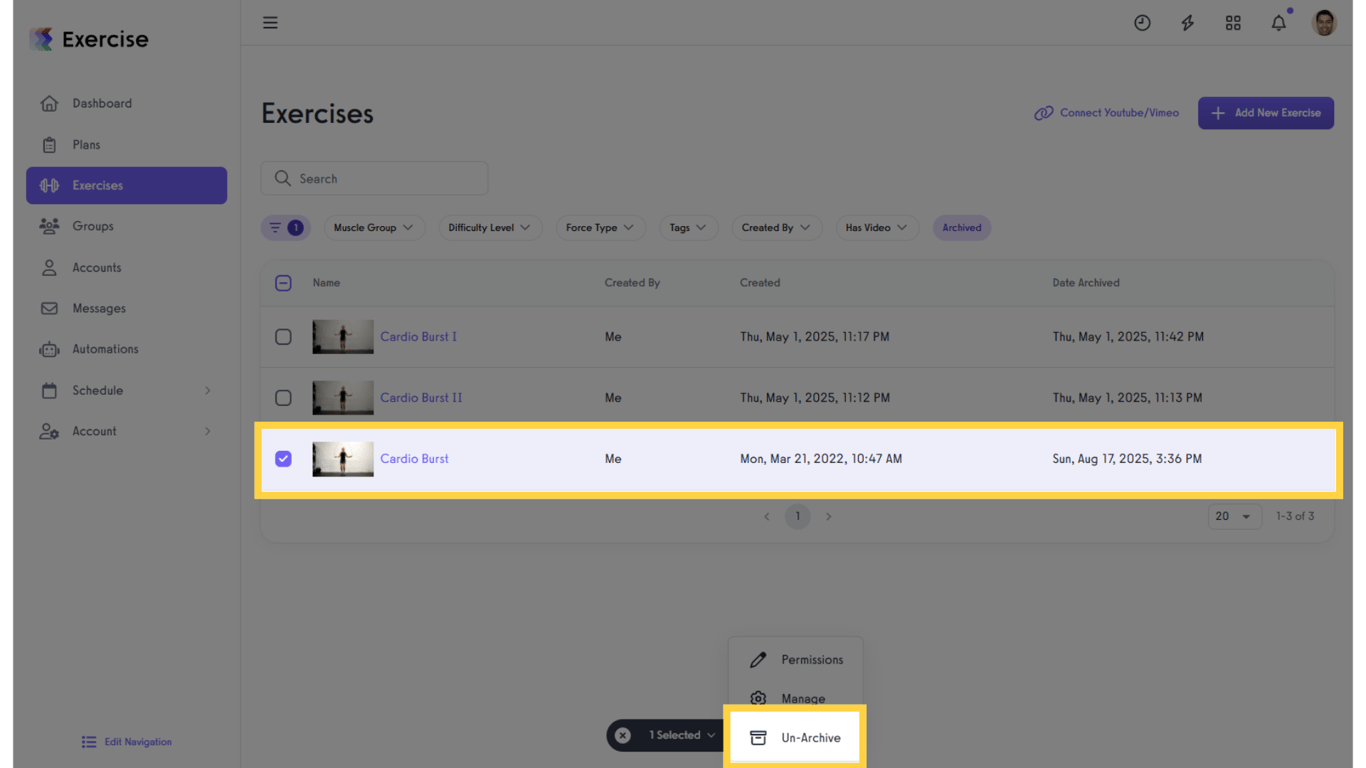The width and height of the screenshot is (1366, 768).
Task: Open the Connect Youtube/Vimeo link
Action: coord(1107,113)
